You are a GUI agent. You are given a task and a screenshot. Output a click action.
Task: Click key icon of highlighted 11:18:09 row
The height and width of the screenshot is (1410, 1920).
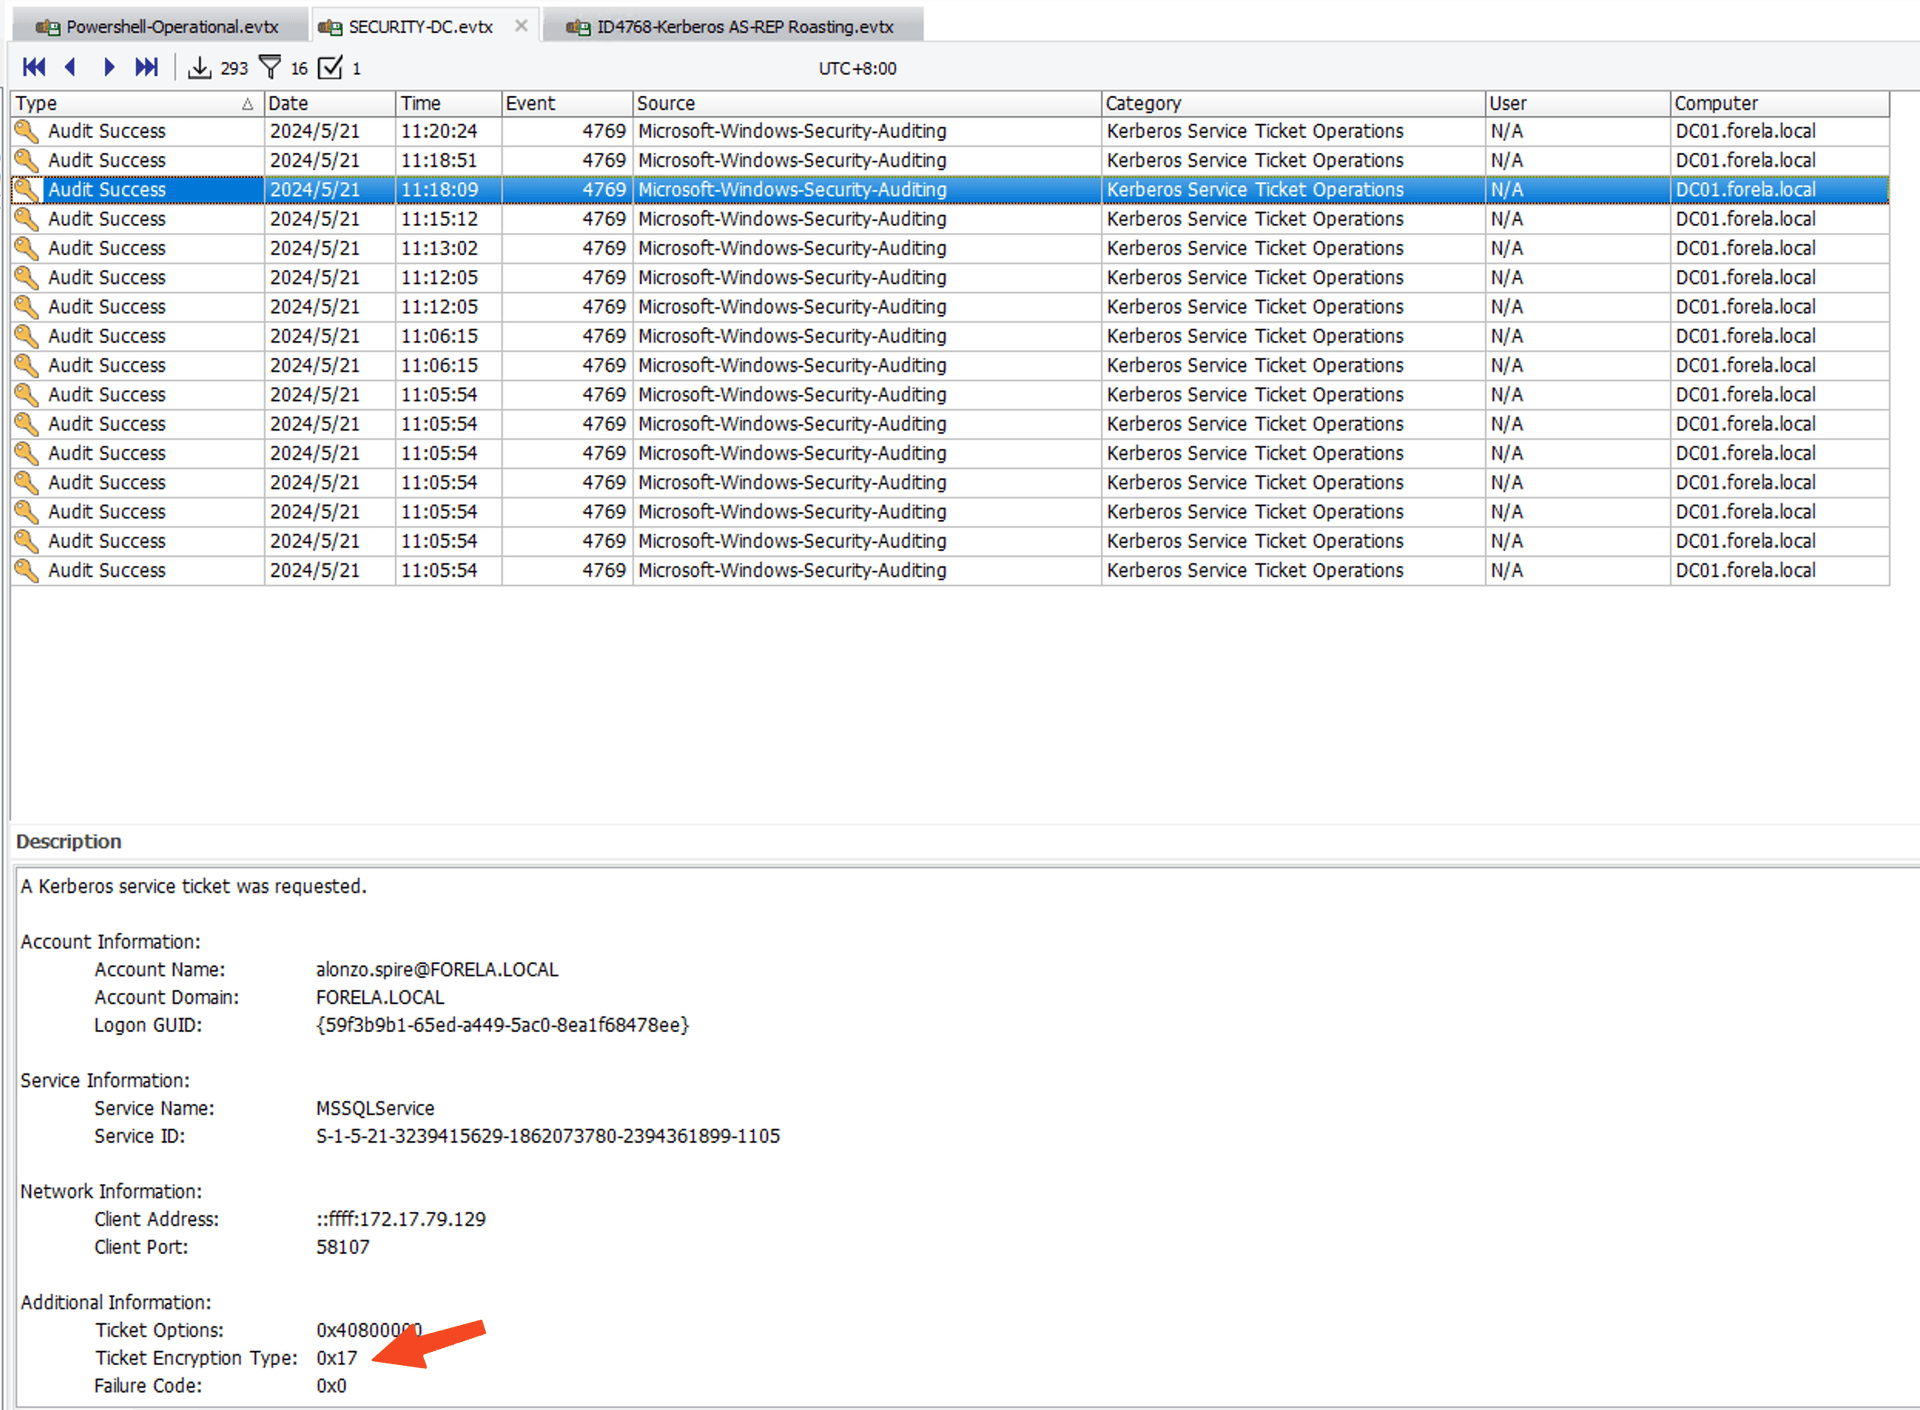(x=27, y=190)
